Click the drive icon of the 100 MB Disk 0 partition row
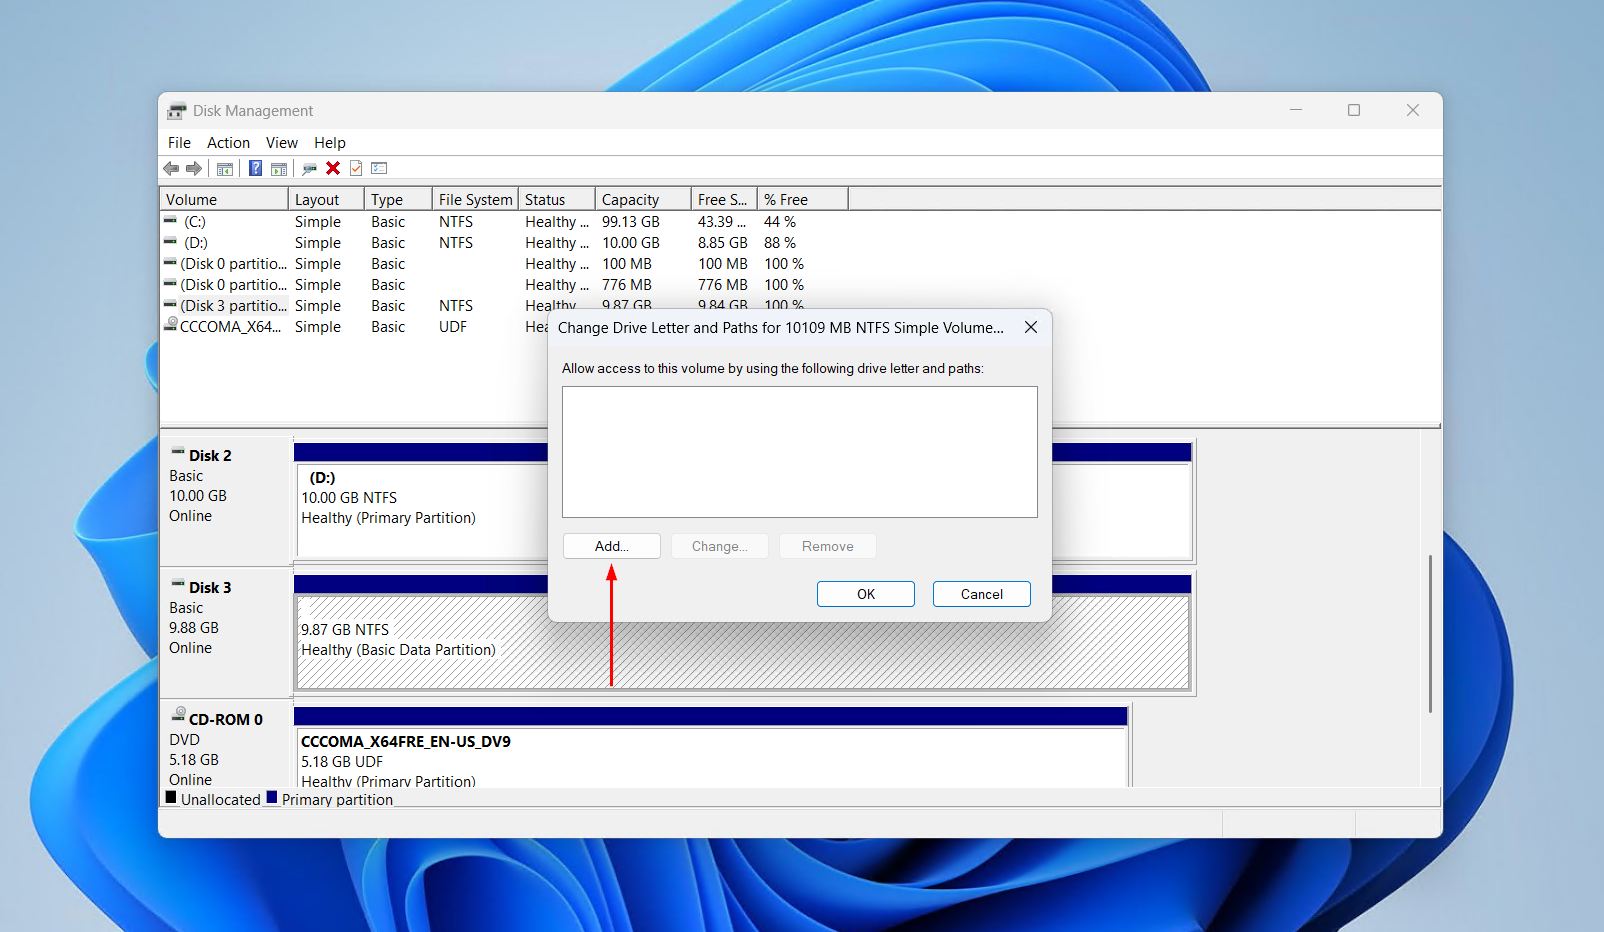The width and height of the screenshot is (1604, 932). pos(171,263)
